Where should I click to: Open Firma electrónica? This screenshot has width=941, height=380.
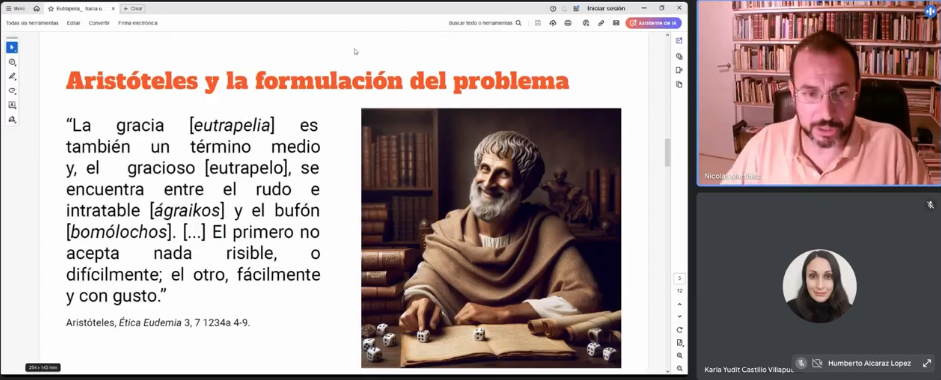pos(138,23)
